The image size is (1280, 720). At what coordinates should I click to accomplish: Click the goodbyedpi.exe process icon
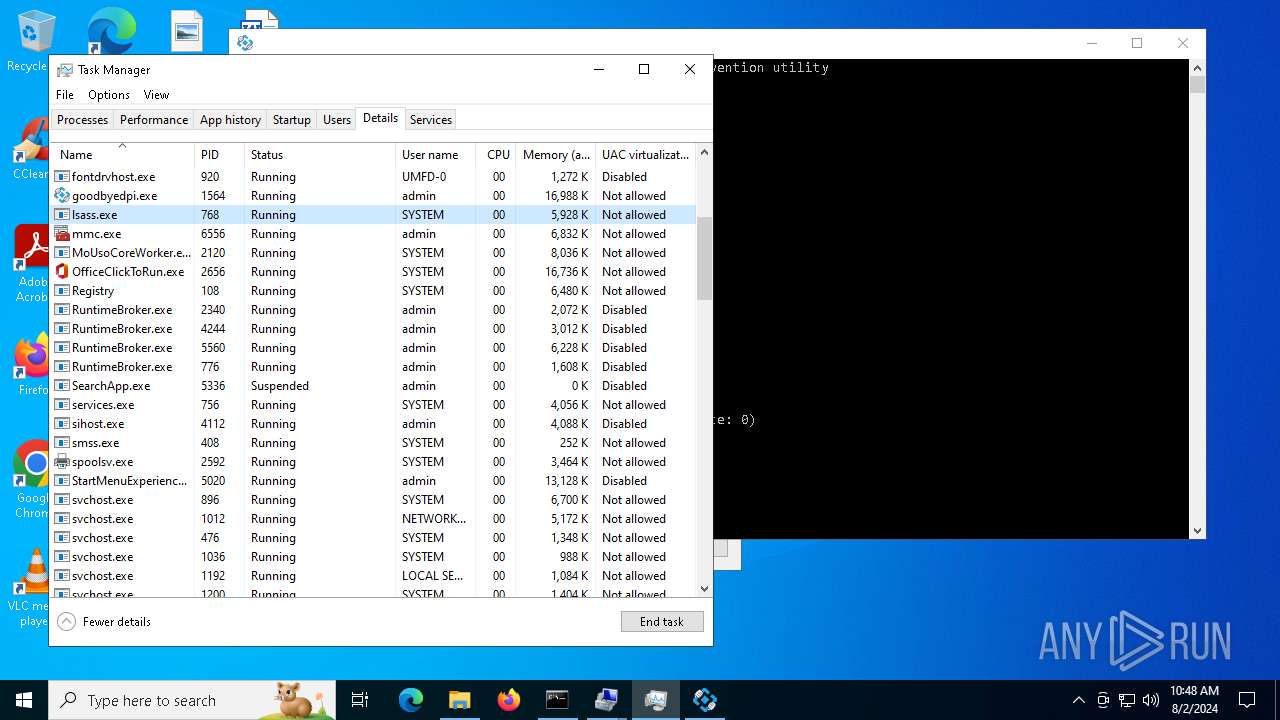(x=62, y=196)
